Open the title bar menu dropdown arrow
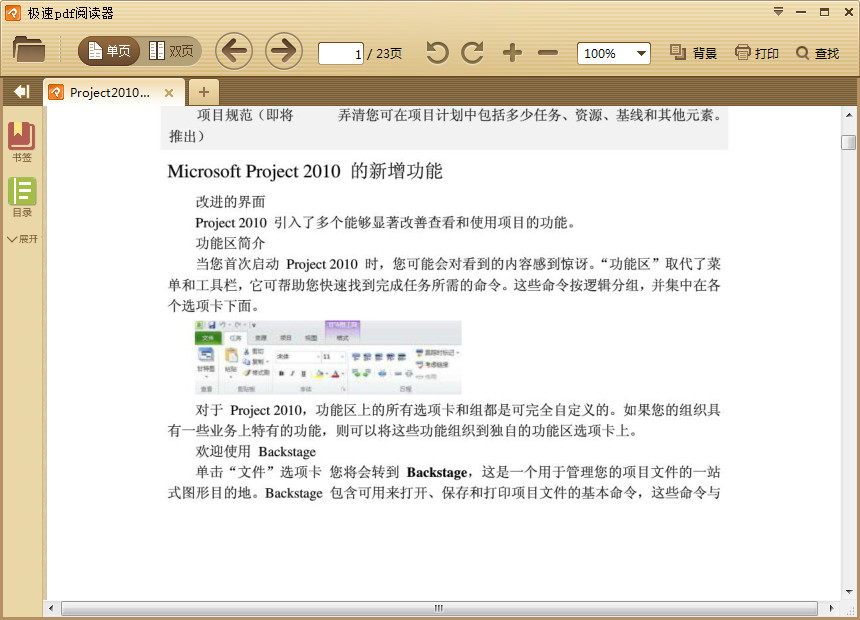The image size is (860, 620). [778, 12]
